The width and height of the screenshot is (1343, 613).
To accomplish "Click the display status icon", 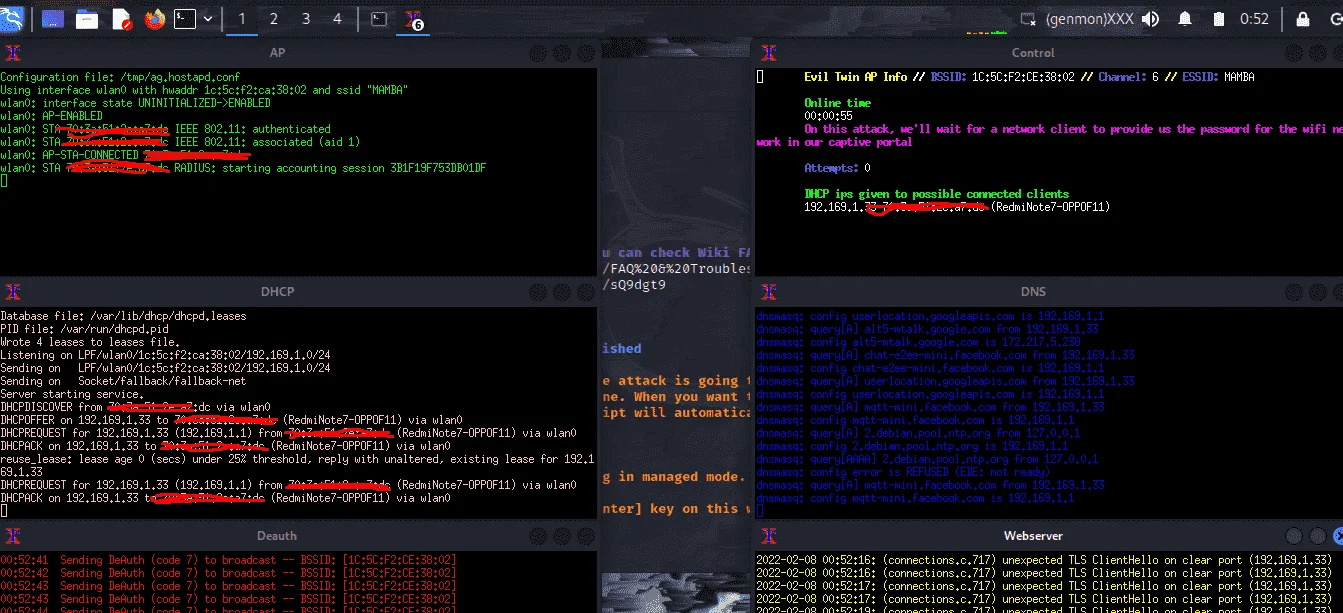I will coord(1028,19).
